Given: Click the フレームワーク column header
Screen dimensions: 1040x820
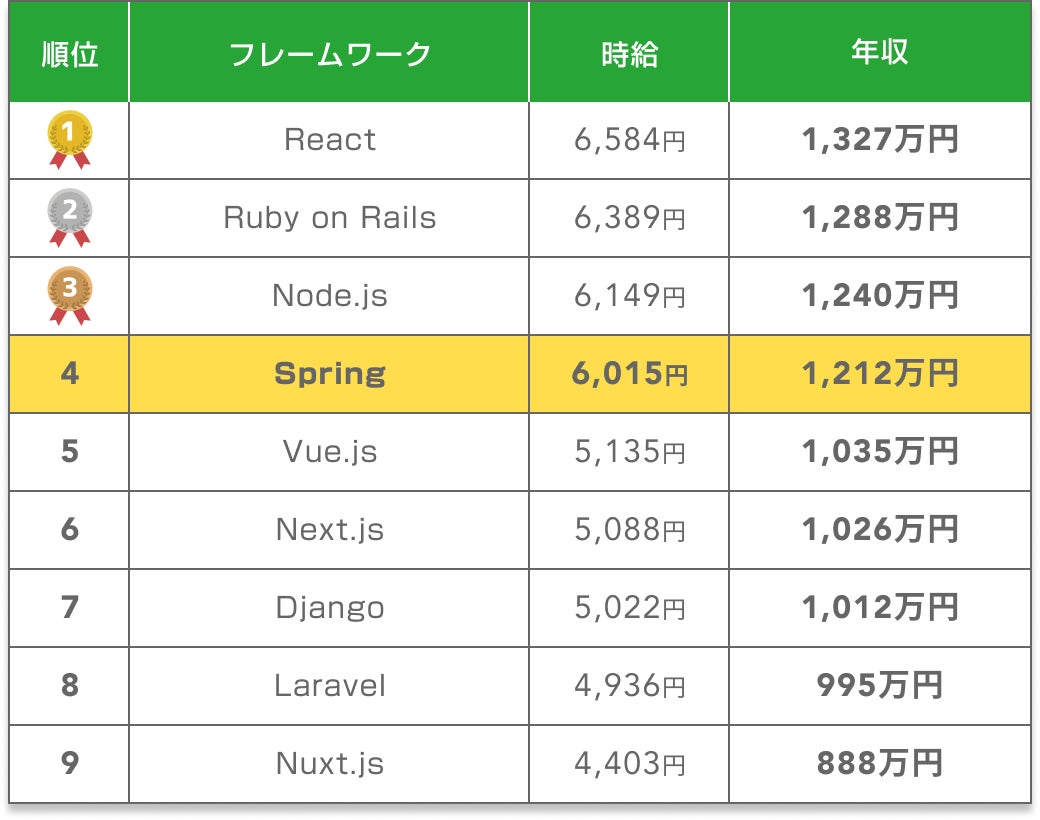Looking at the screenshot, I should pyautogui.click(x=330, y=53).
